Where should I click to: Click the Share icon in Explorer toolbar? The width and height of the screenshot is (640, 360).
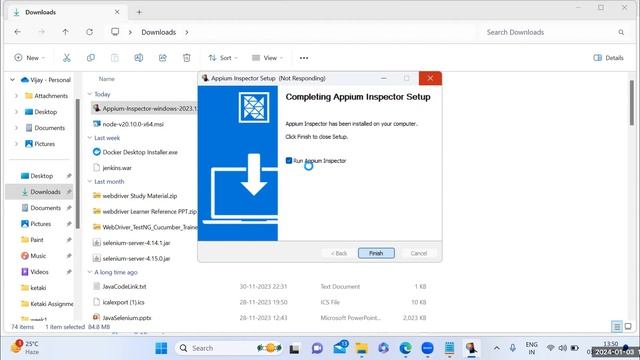[x=162, y=58]
